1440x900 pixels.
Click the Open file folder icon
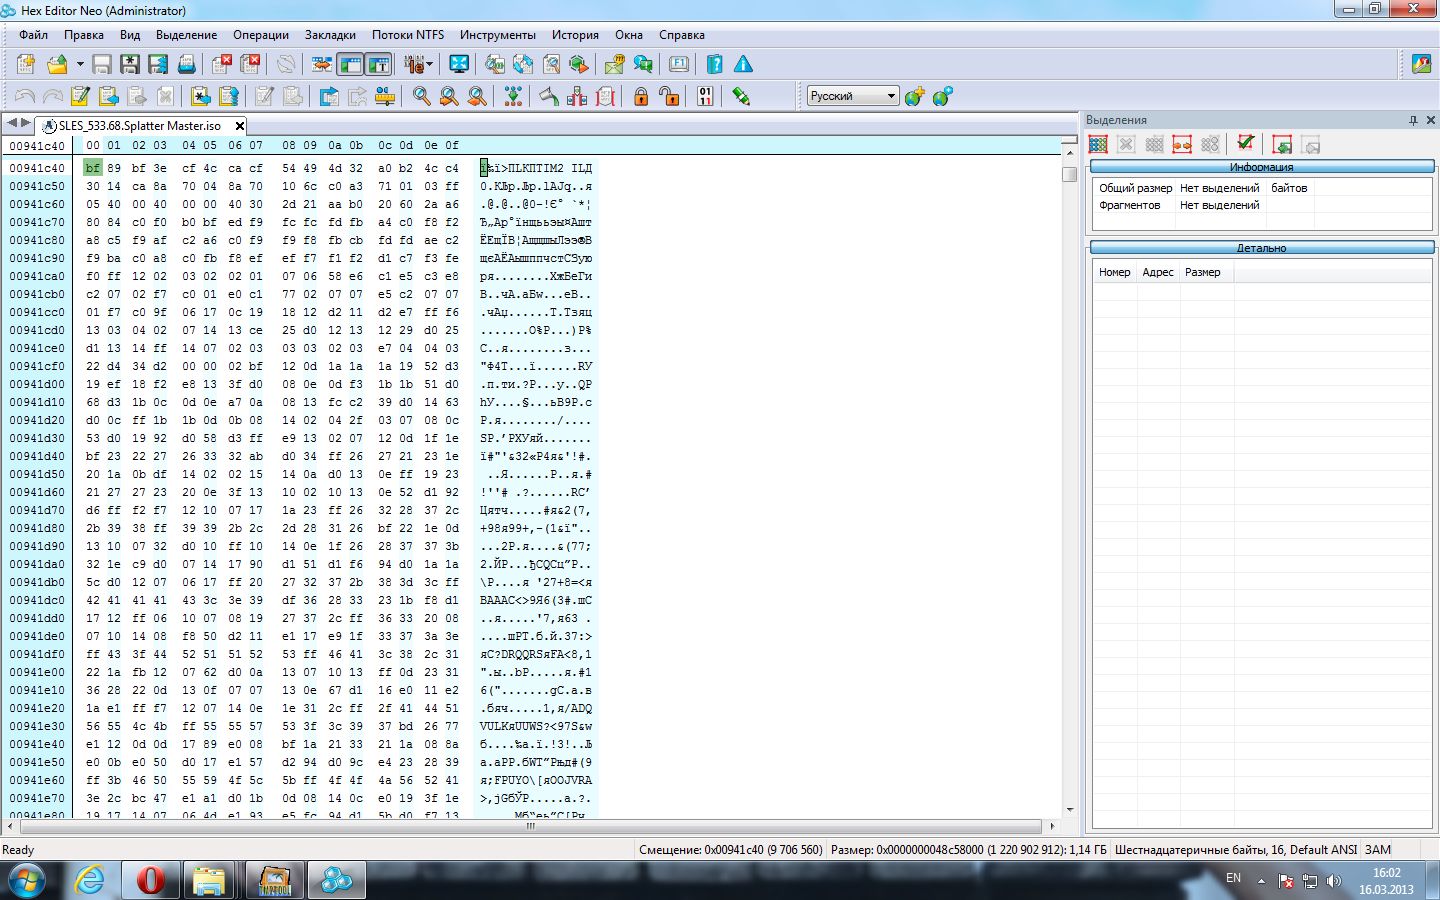[57, 64]
